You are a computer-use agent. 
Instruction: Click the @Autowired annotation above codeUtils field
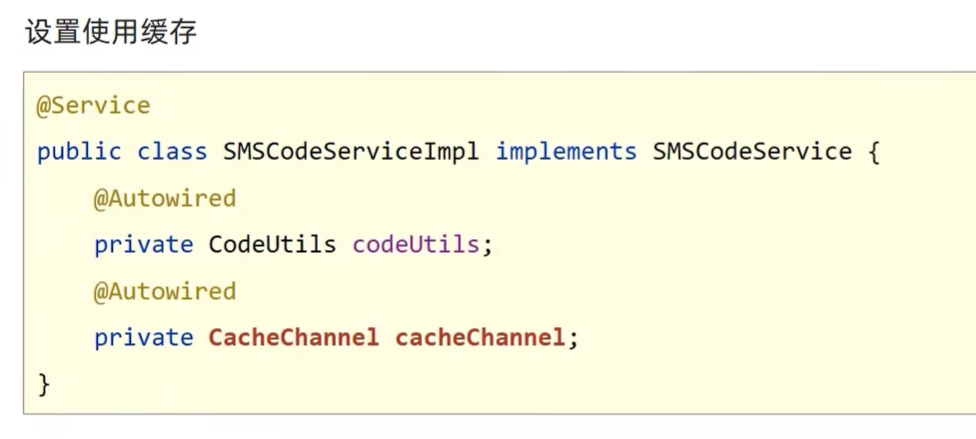coord(165,199)
